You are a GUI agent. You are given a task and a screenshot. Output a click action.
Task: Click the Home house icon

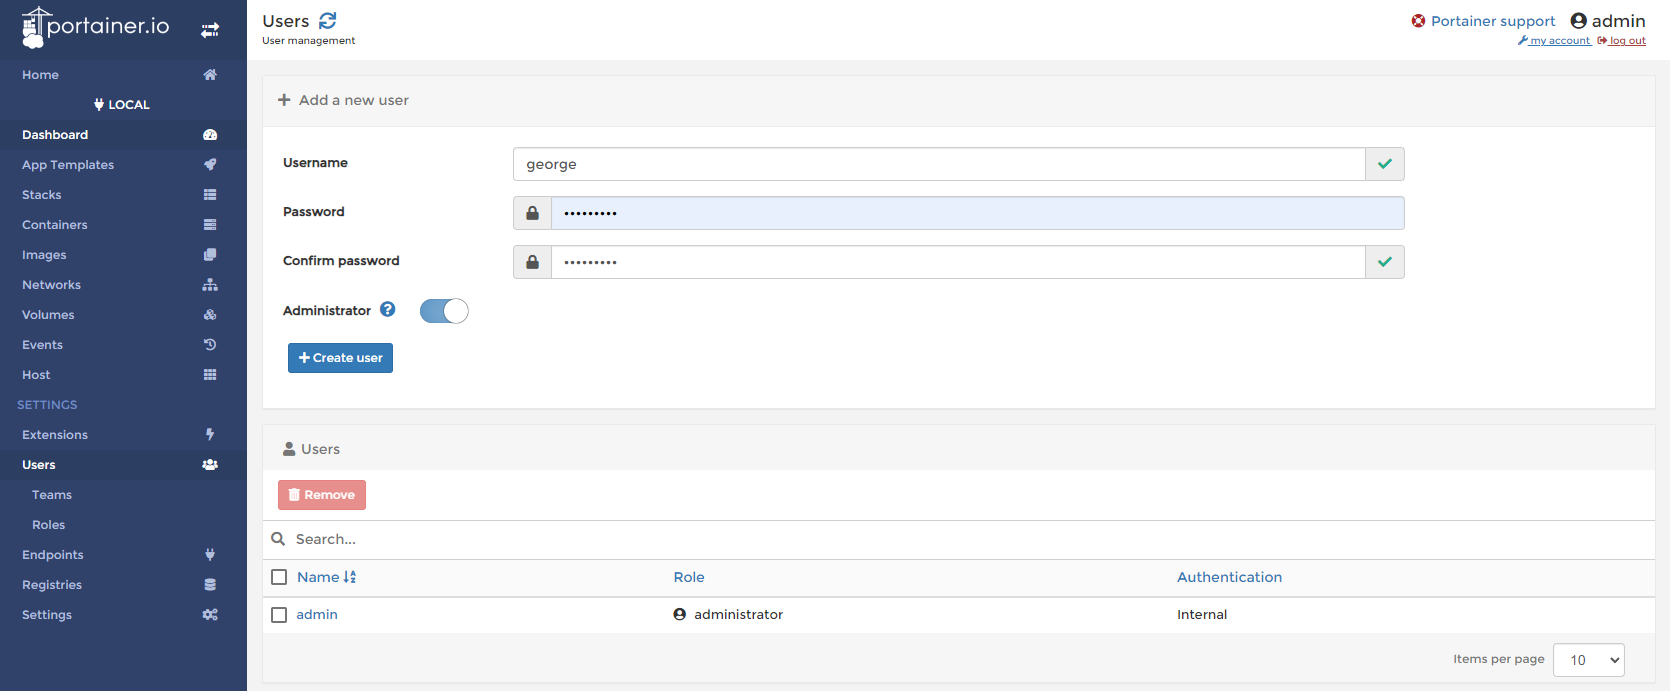(210, 75)
